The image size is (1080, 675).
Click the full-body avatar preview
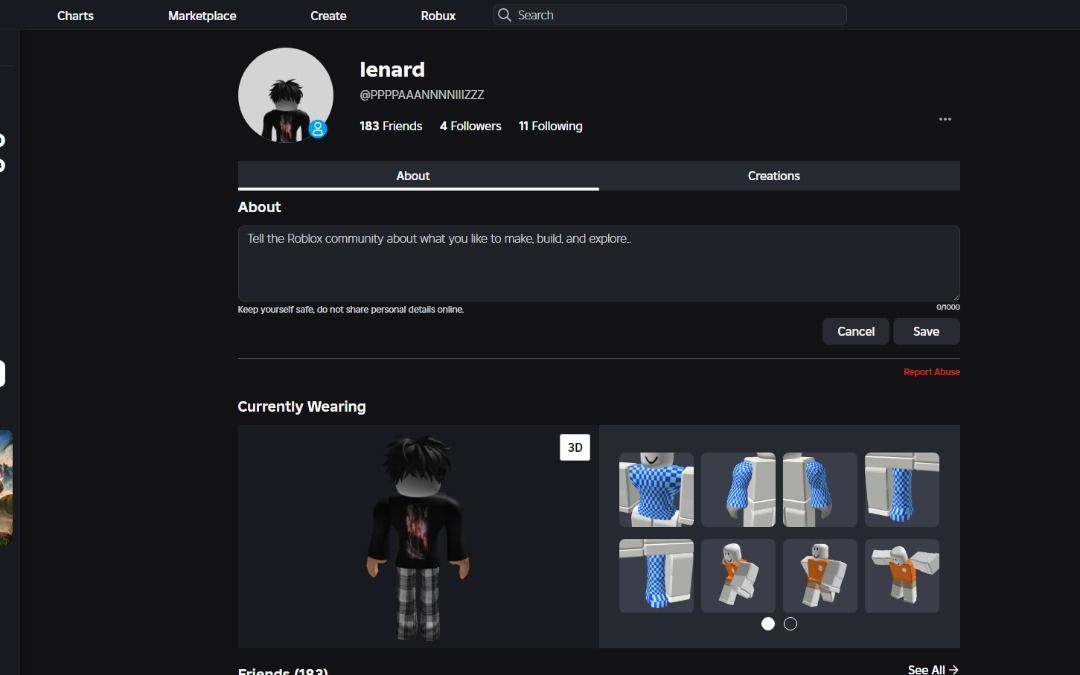pos(418,537)
